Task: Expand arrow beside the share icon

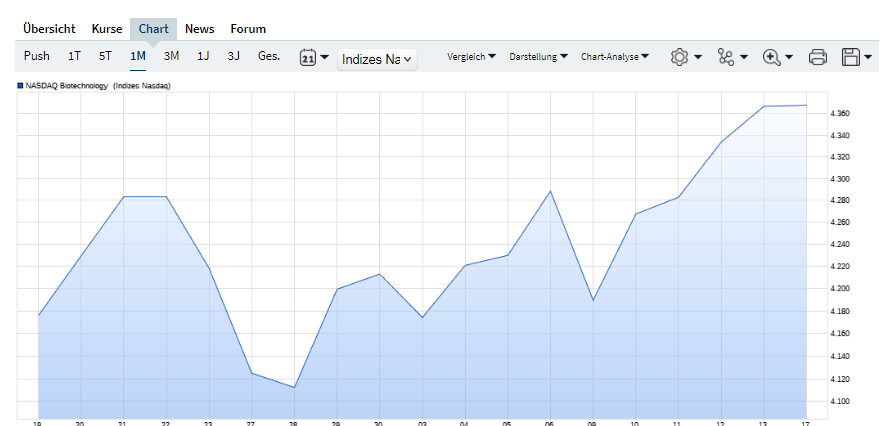Action: point(744,57)
